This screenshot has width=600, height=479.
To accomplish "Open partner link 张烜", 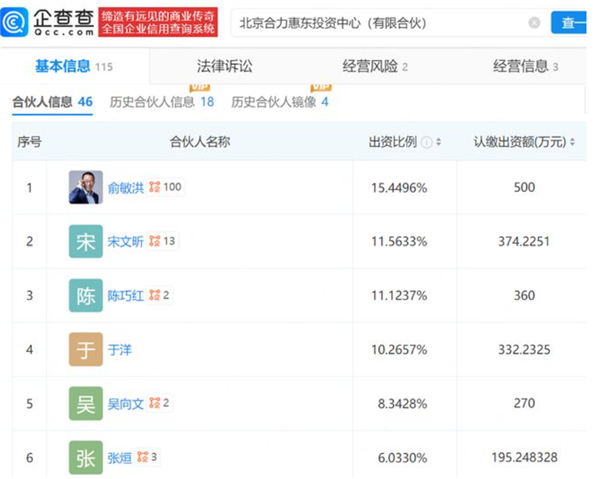I will (x=119, y=458).
